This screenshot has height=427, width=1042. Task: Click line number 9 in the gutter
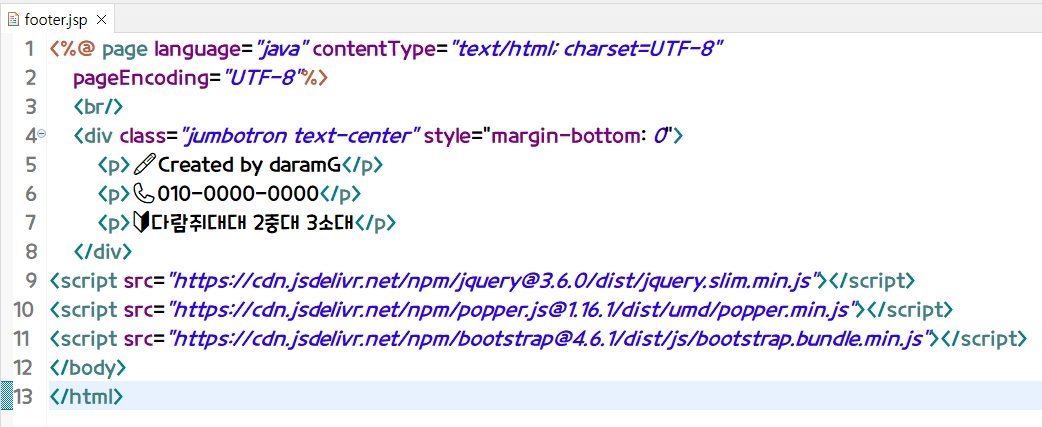[x=30, y=281]
